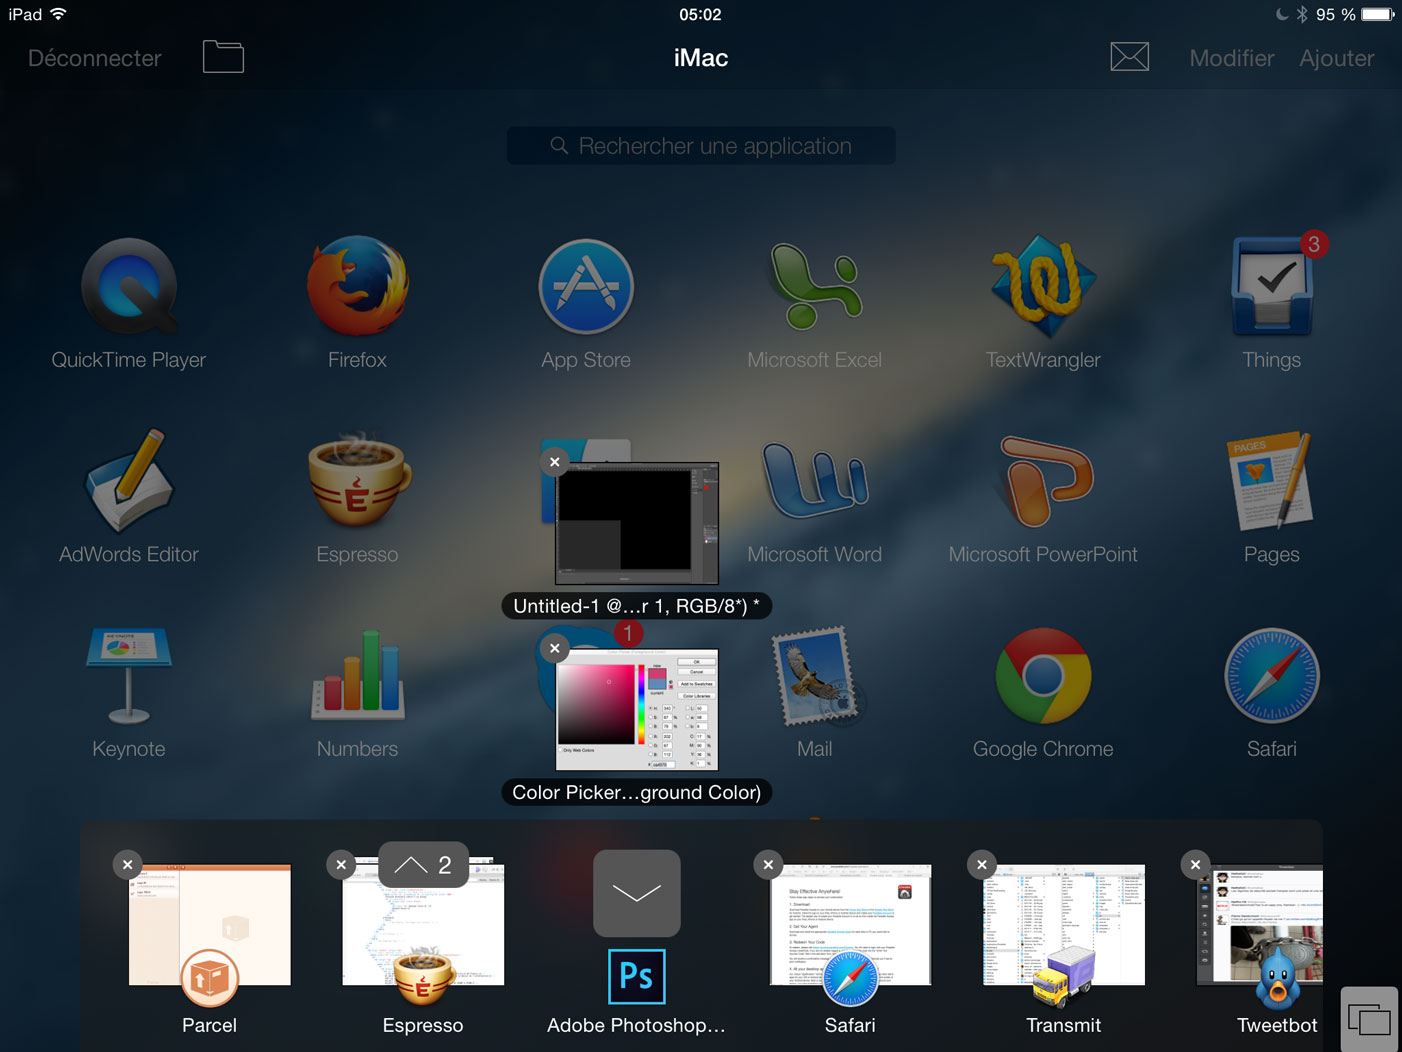Open the Color Picker window thumbnail

pyautogui.click(x=637, y=709)
